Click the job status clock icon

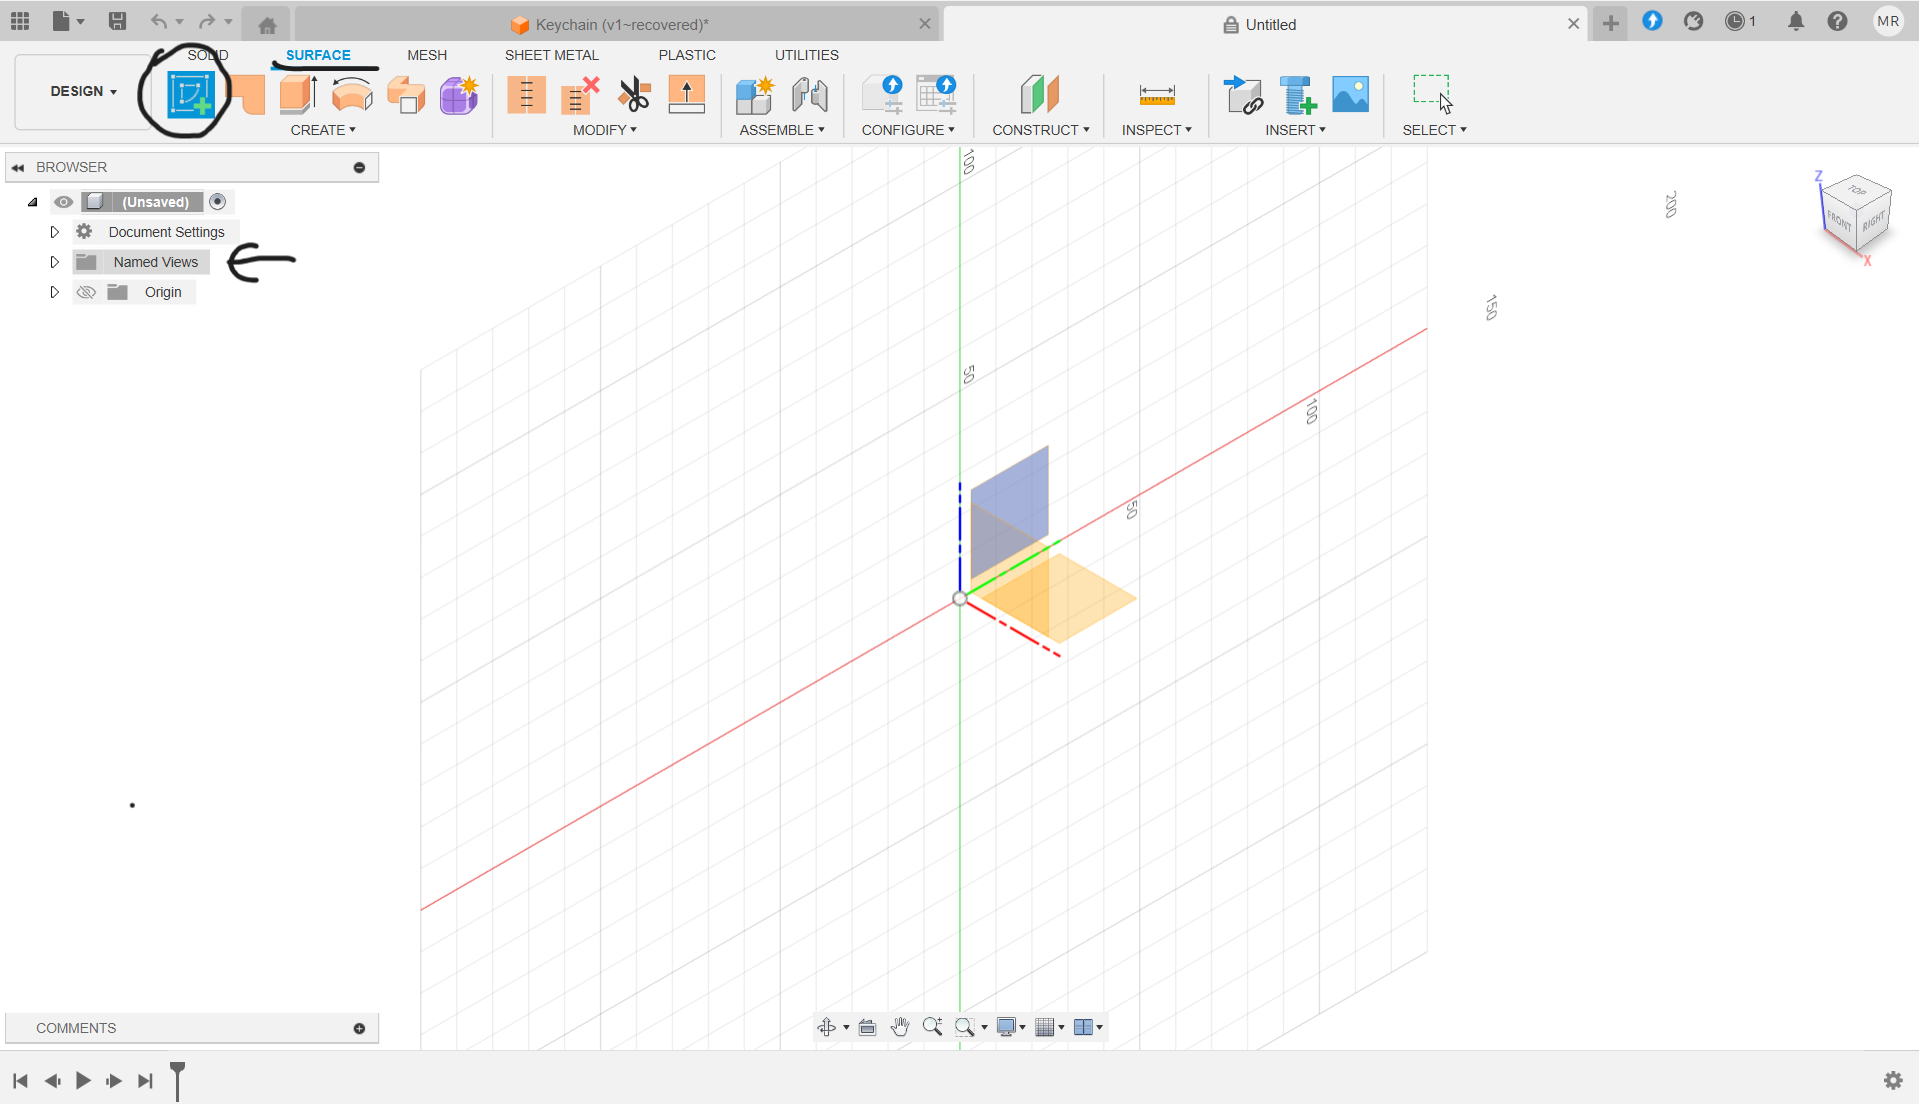click(1735, 21)
